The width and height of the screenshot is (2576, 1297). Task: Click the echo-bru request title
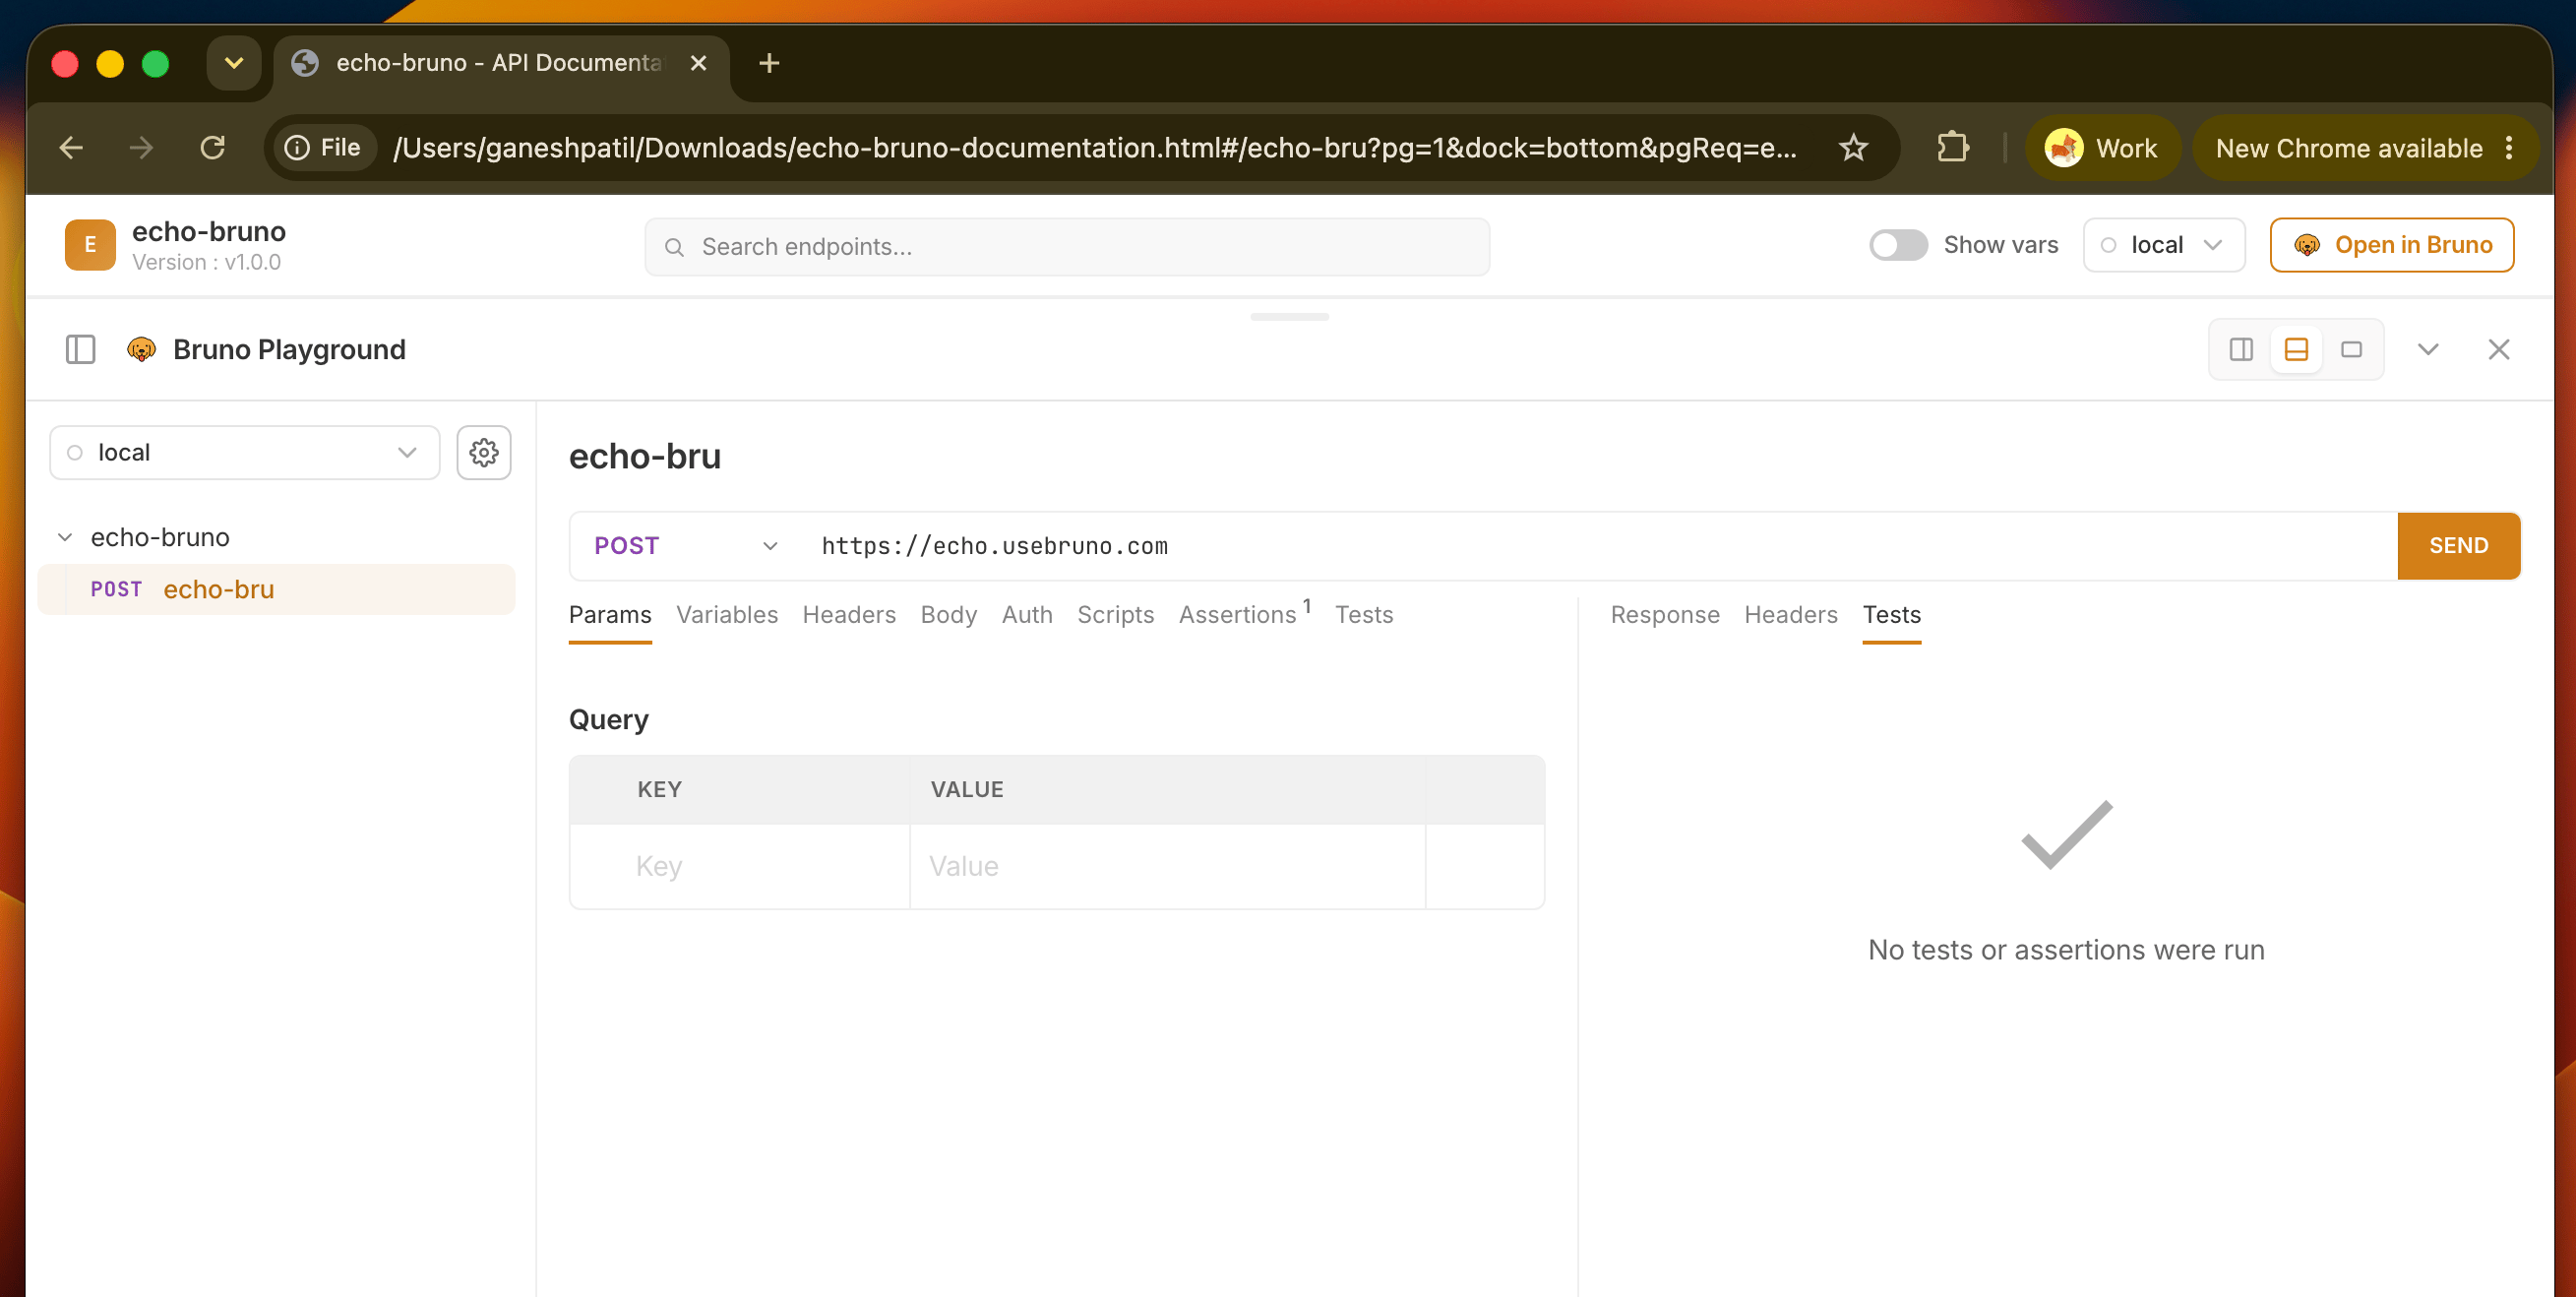click(x=645, y=456)
